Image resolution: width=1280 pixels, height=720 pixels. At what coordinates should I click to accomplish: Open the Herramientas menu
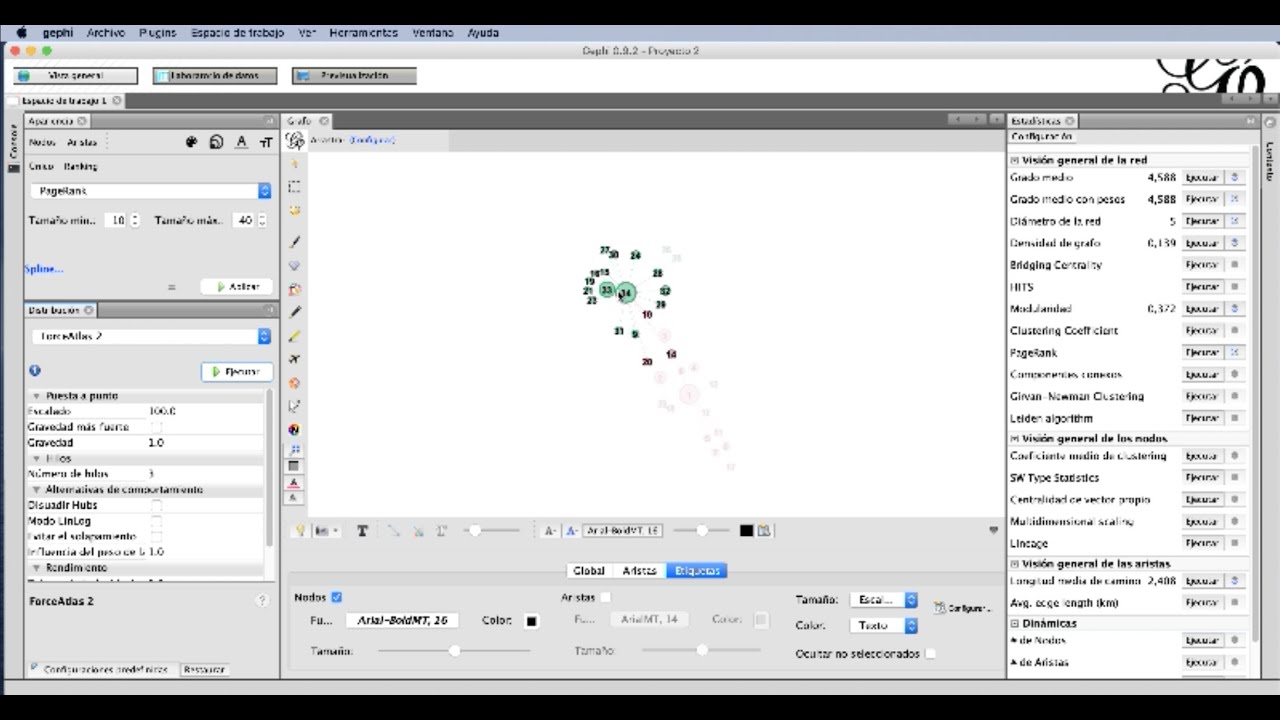(x=363, y=33)
